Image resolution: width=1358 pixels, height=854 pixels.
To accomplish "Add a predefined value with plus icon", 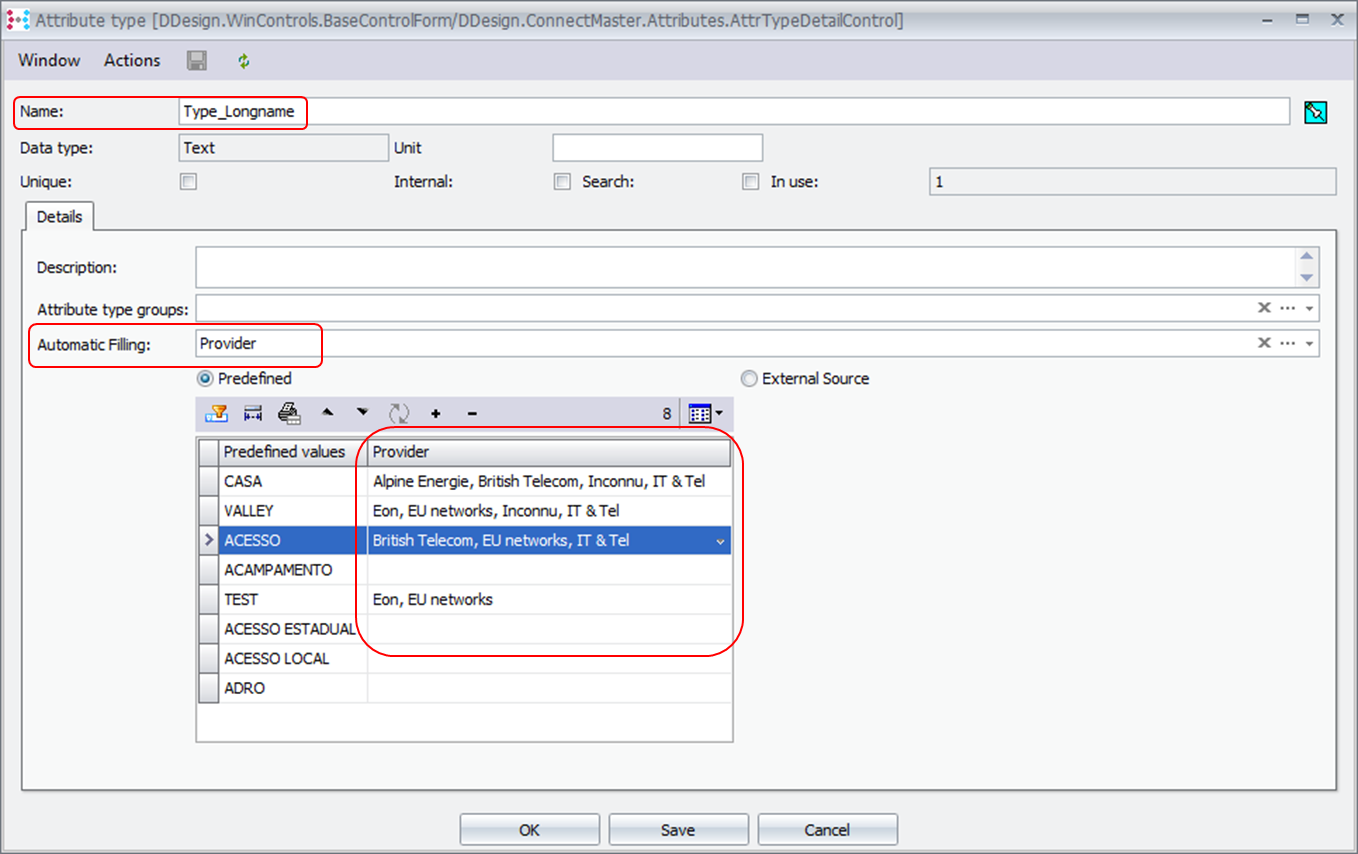I will (x=436, y=413).
